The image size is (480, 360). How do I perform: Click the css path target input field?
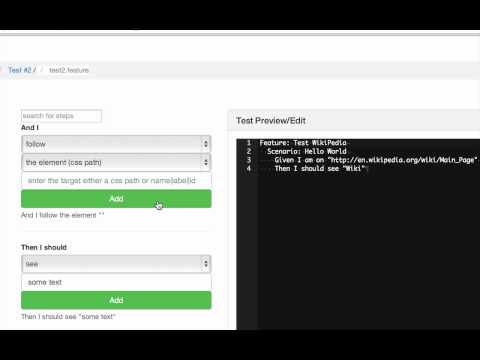click(116, 181)
